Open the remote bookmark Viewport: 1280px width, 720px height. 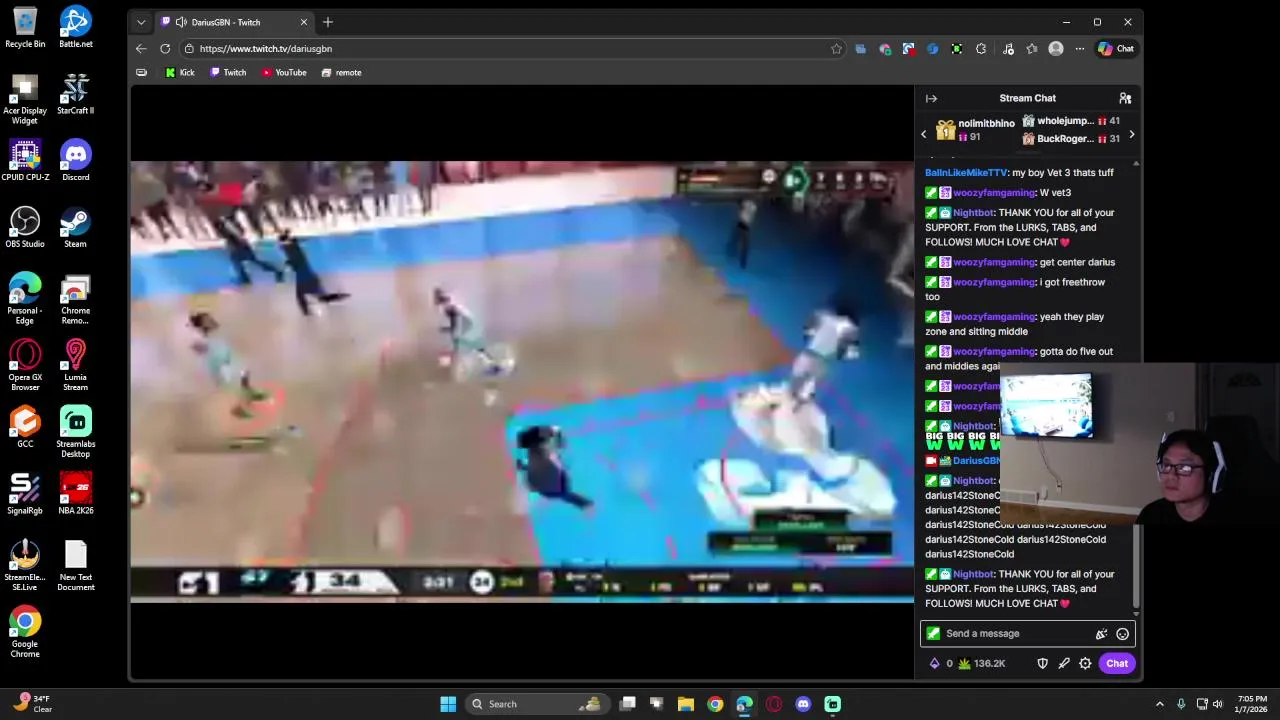[x=341, y=72]
